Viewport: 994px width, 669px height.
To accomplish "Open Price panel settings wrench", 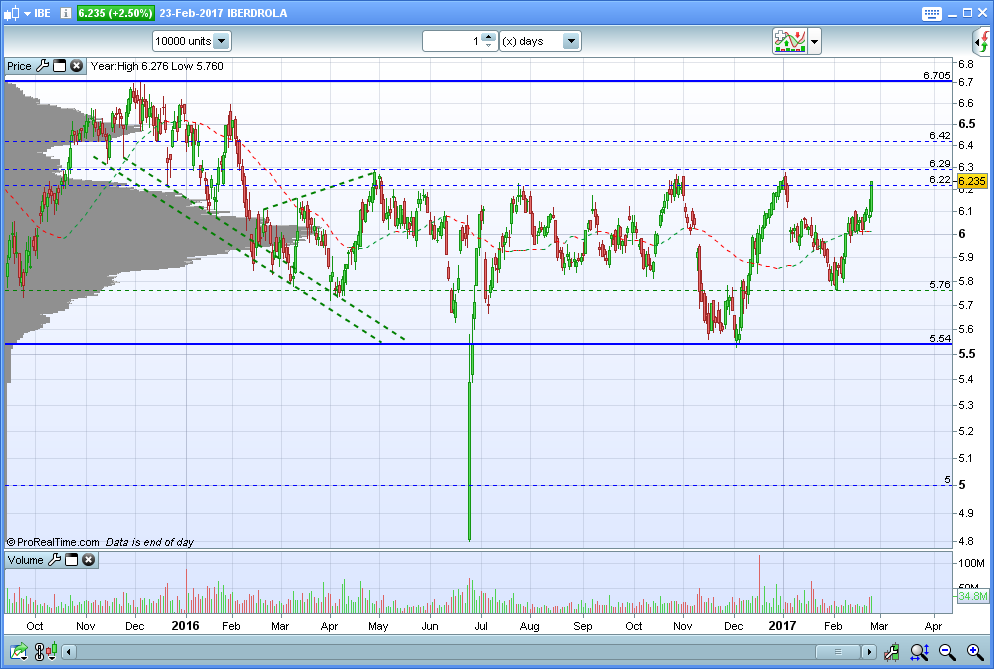I will tap(42, 66).
